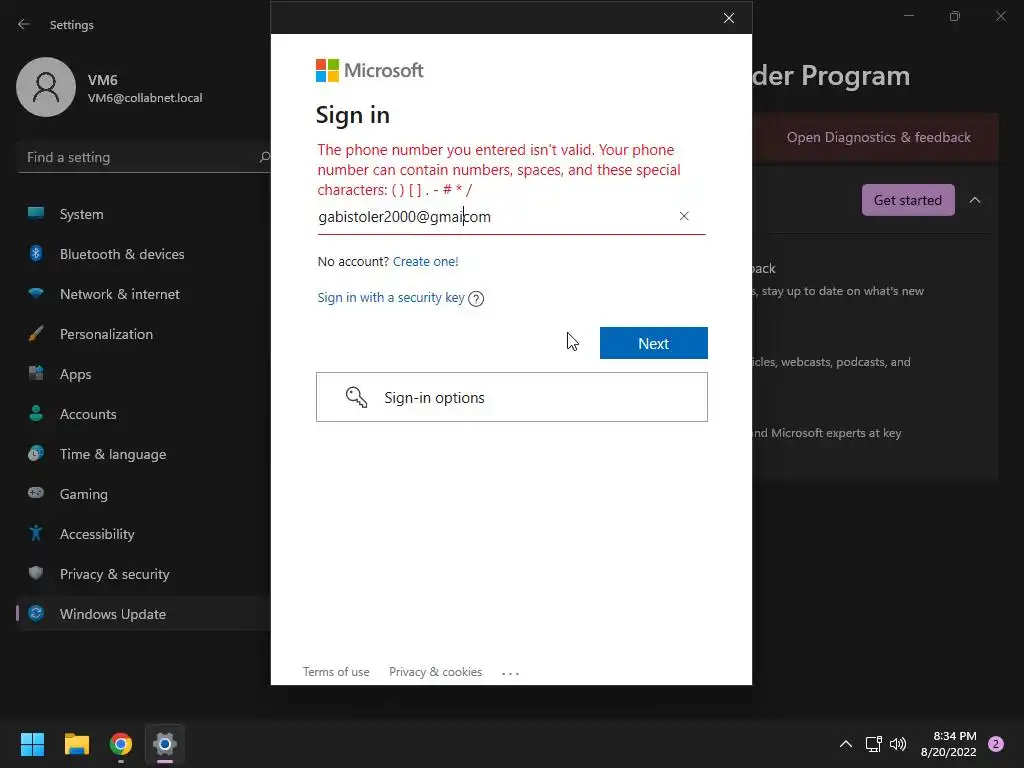Open Bluetooth & devices settings

click(144, 254)
